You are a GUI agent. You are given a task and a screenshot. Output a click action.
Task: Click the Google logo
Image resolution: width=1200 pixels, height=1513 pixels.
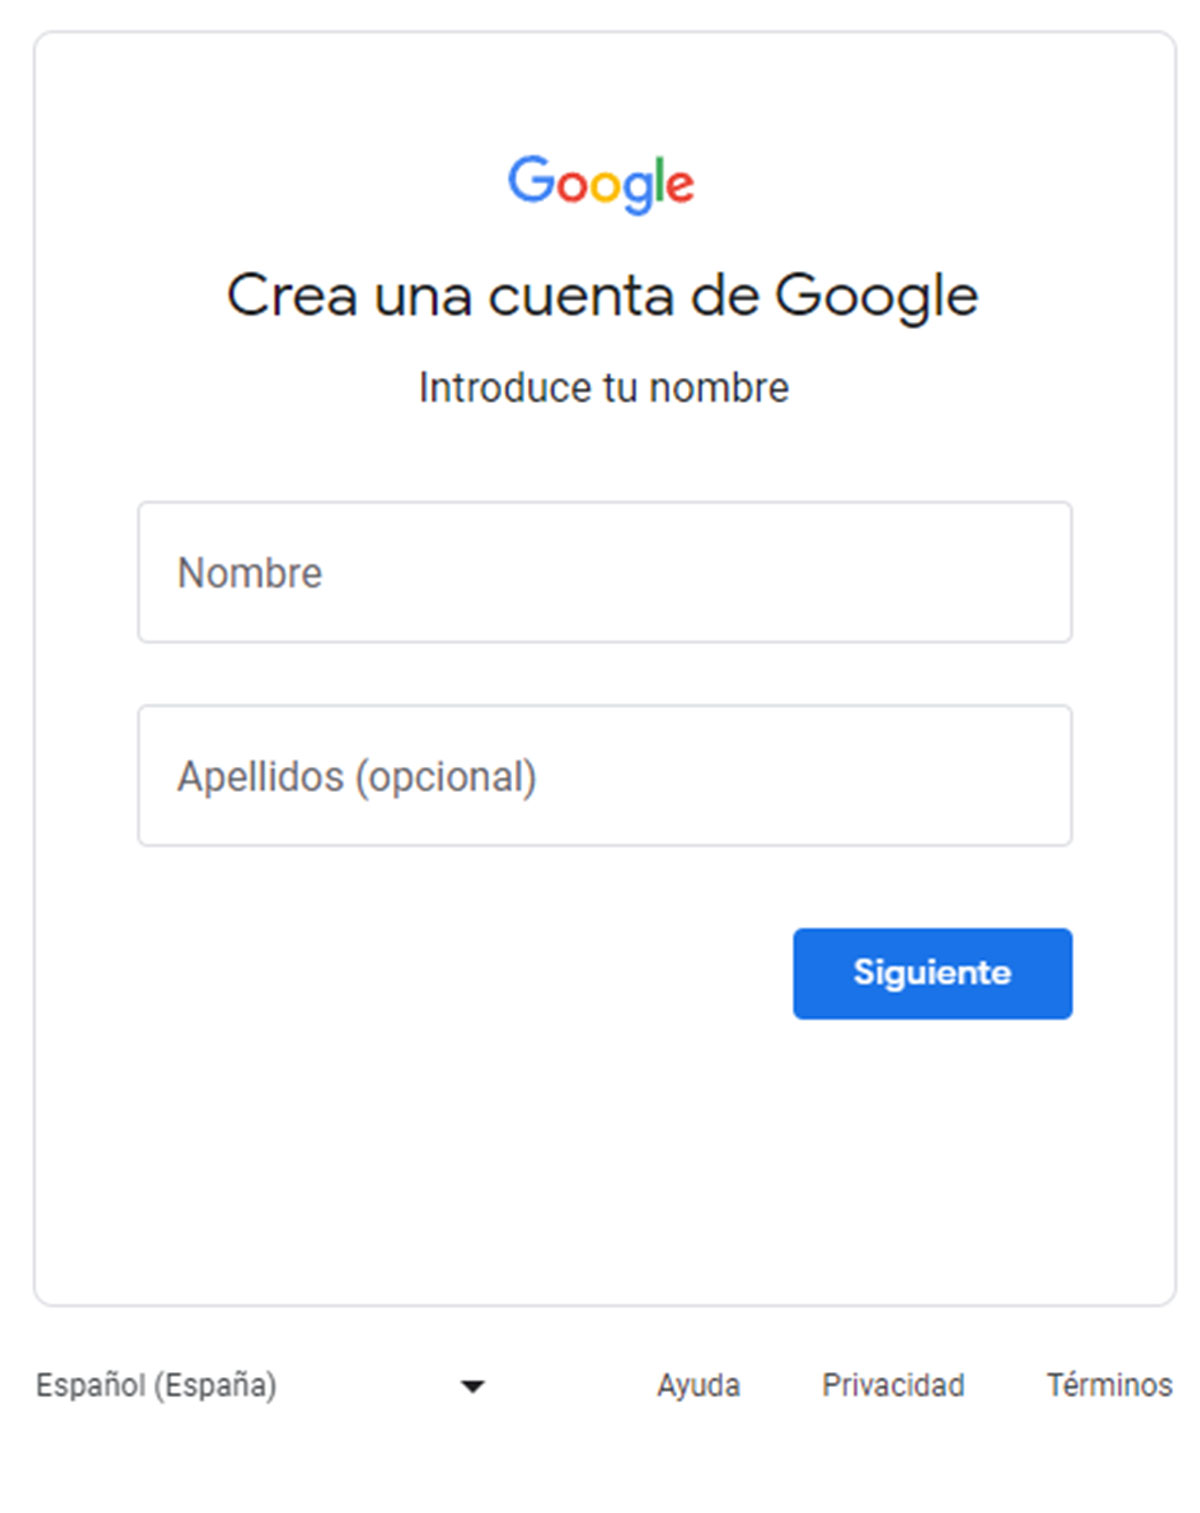601,183
